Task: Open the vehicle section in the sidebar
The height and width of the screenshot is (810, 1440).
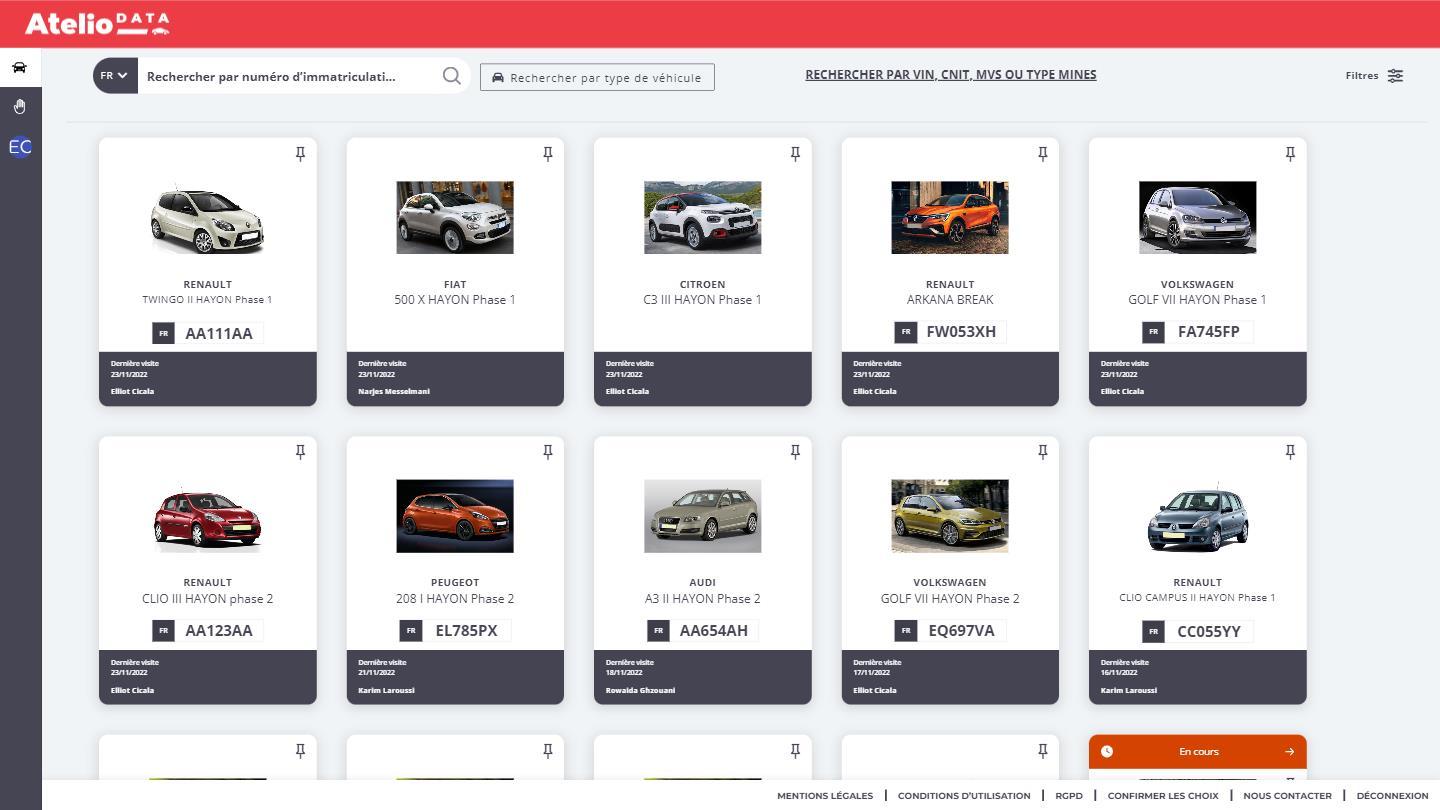Action: [x=20, y=68]
